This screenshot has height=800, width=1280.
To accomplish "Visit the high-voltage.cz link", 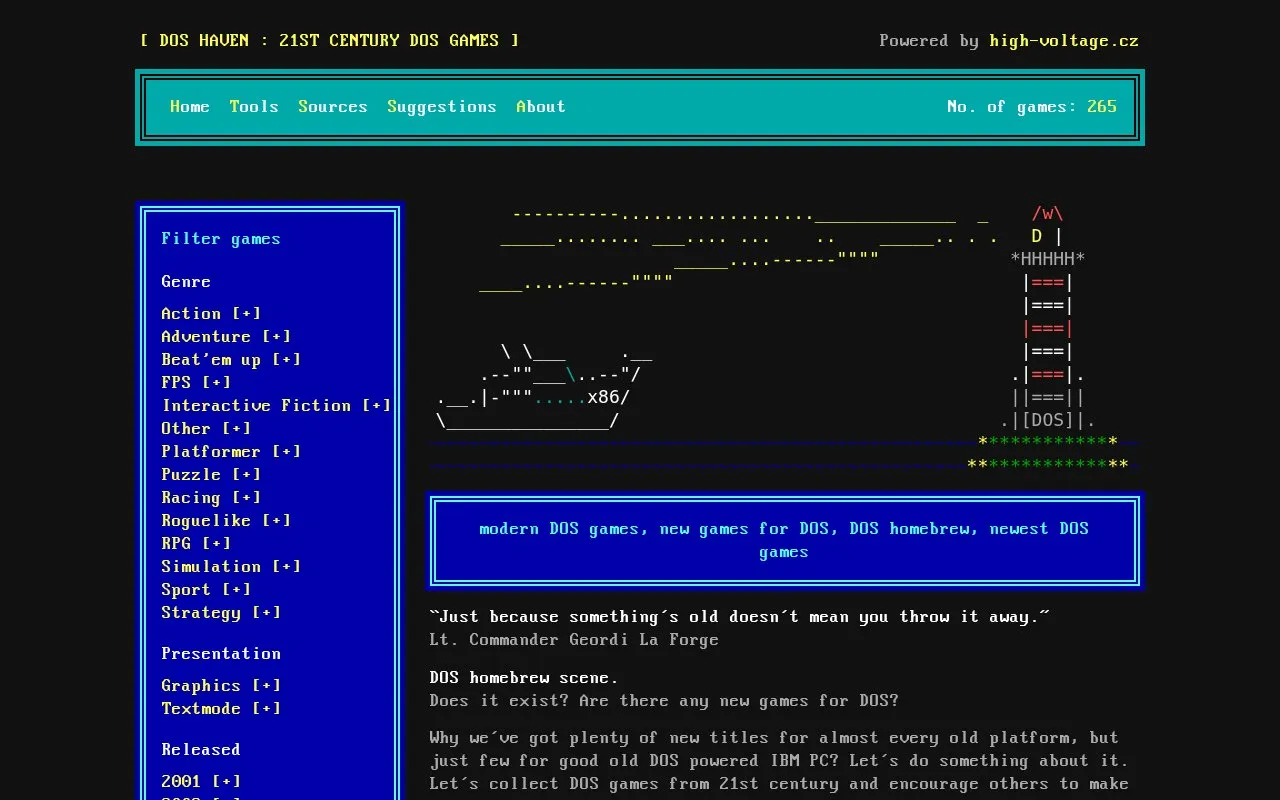I will pos(1064,41).
